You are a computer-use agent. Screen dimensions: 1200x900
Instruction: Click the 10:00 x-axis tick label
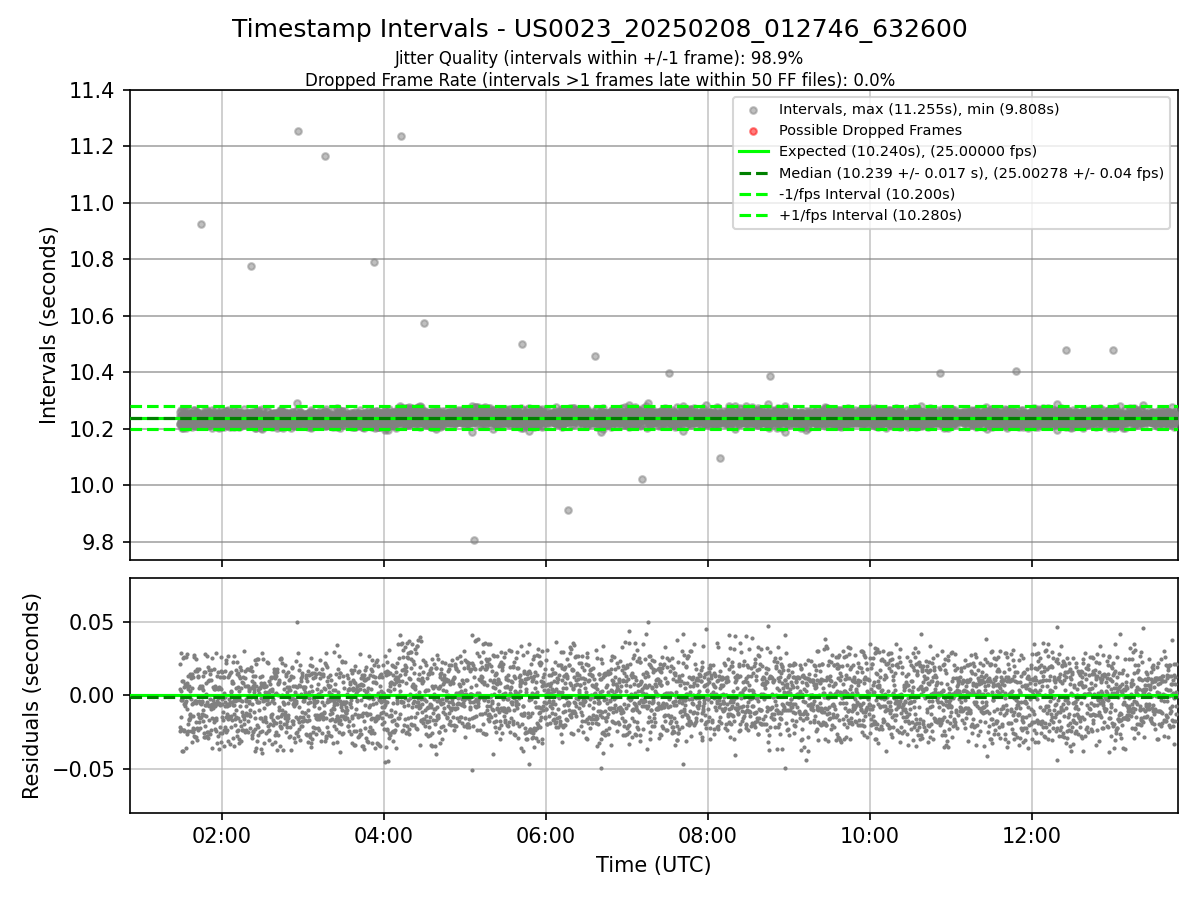[870, 834]
